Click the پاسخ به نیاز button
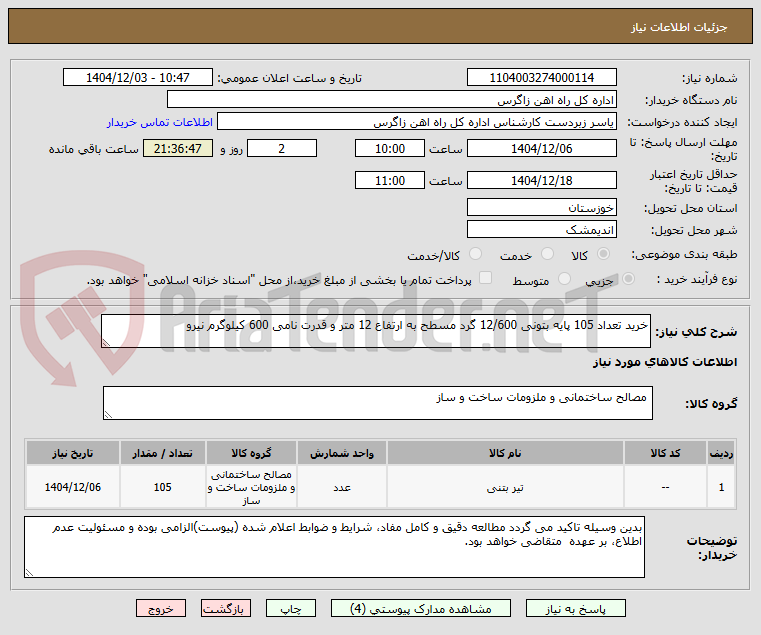 [576, 608]
